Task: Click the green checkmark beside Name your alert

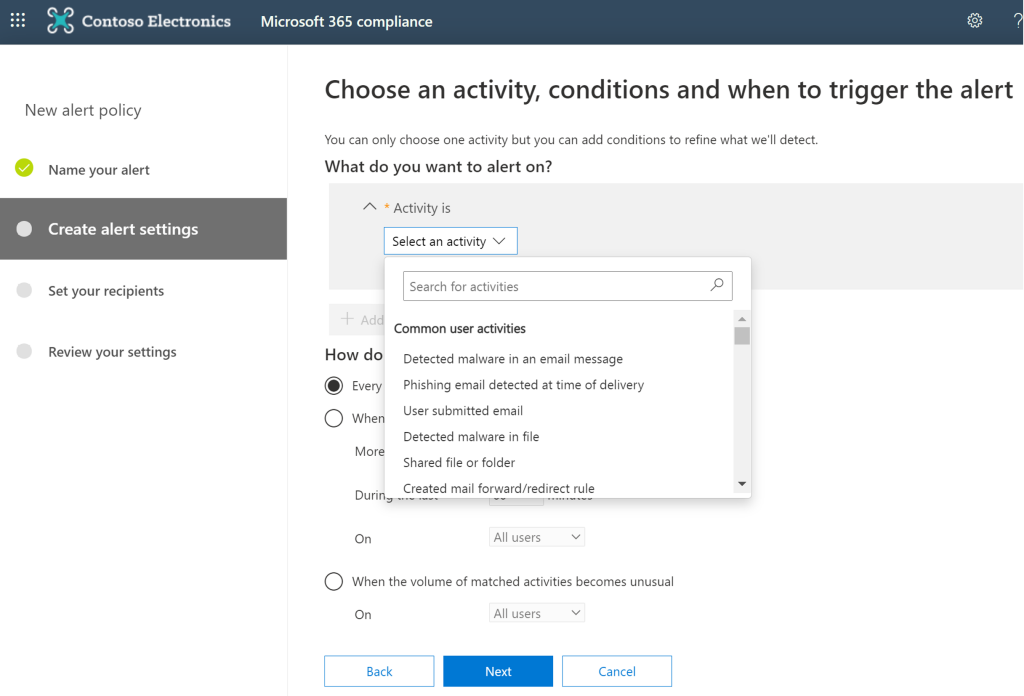Action: pos(24,168)
